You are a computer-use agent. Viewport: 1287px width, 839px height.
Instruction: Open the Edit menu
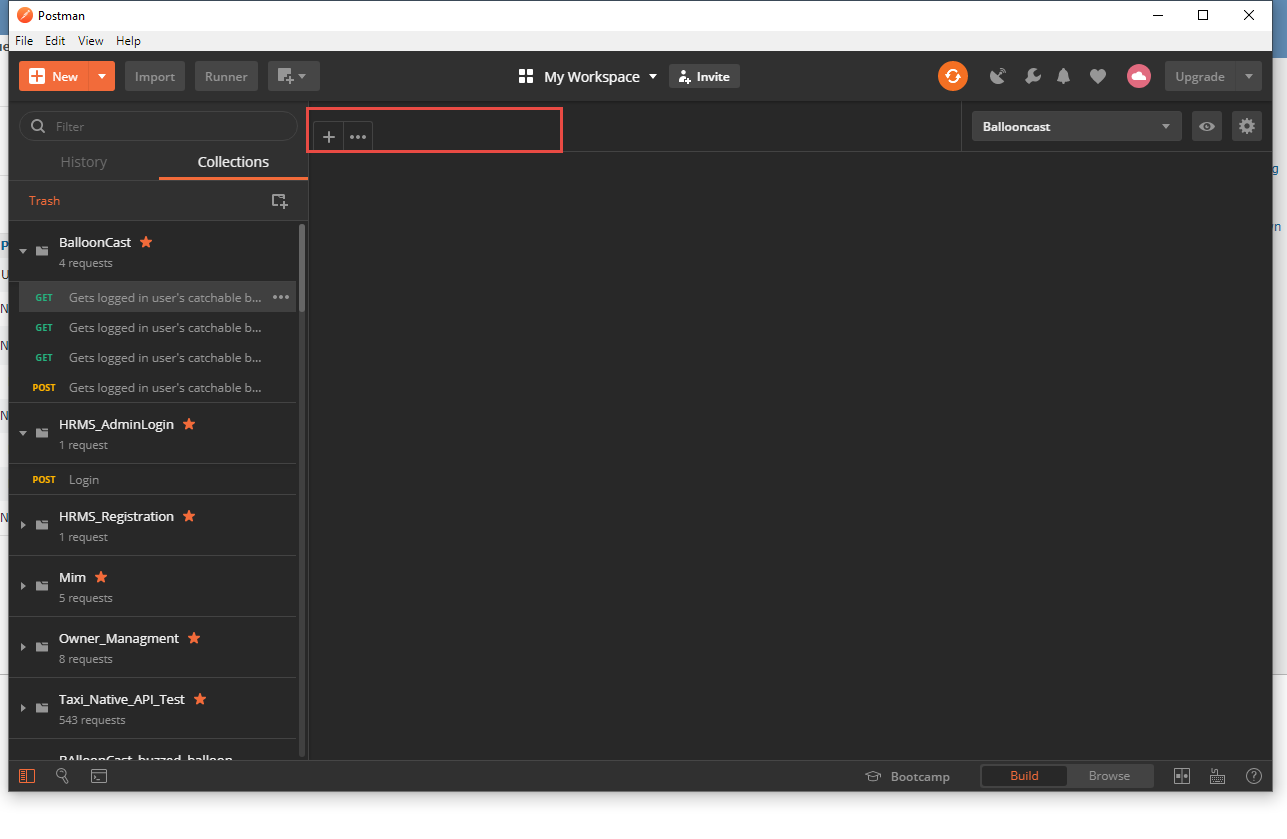click(55, 41)
